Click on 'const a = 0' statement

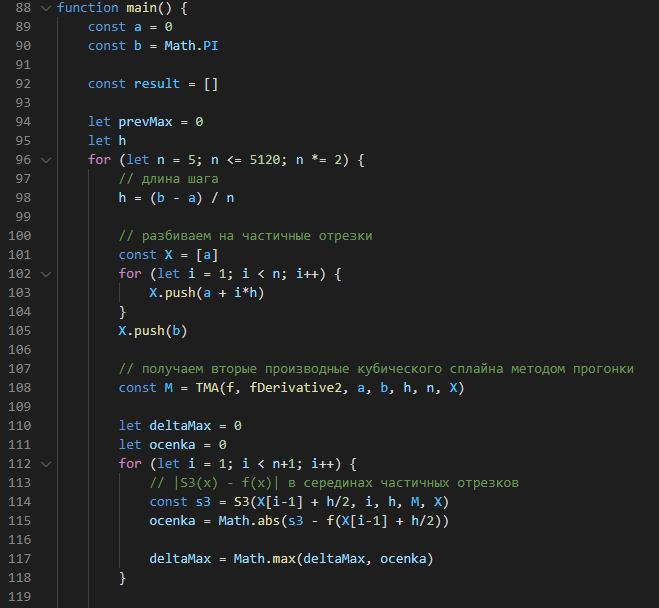[x=130, y=27]
